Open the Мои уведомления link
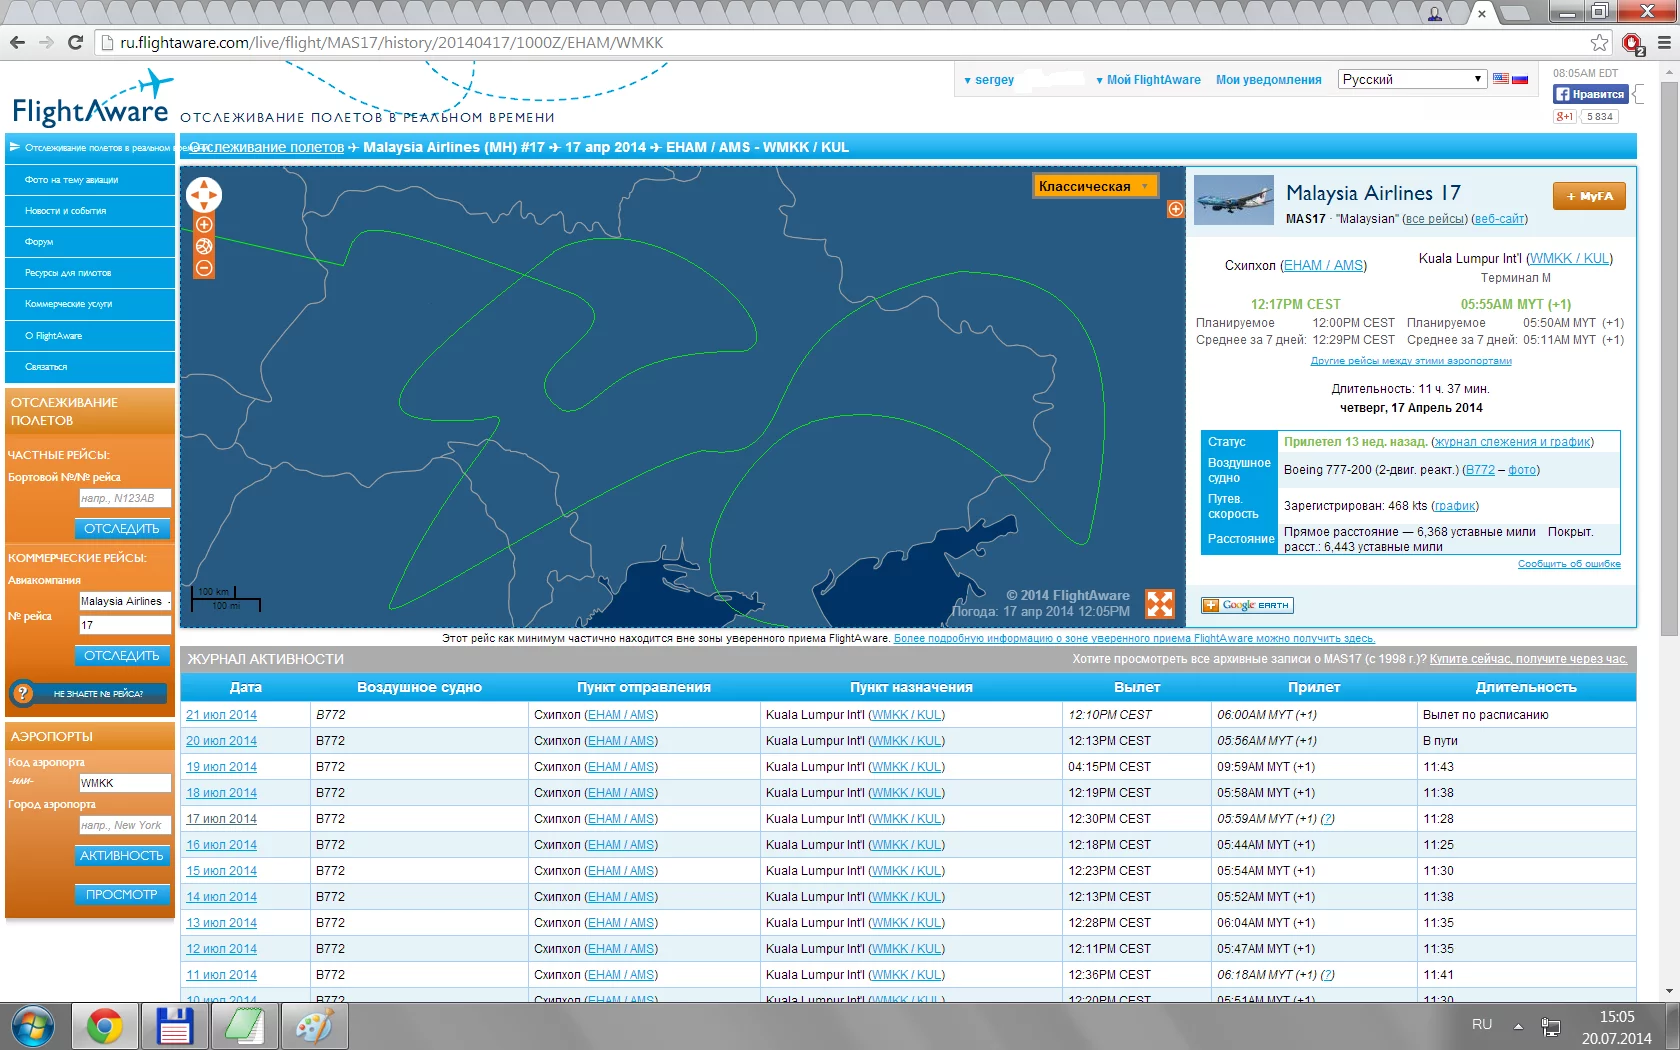Image resolution: width=1680 pixels, height=1050 pixels. pyautogui.click(x=1269, y=80)
